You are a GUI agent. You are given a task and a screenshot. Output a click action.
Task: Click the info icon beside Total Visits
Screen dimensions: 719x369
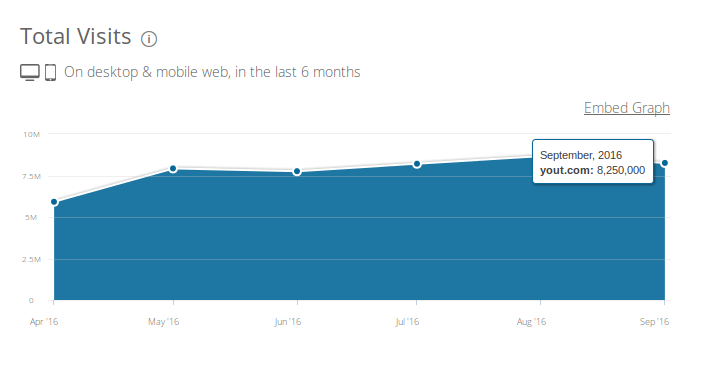click(149, 39)
